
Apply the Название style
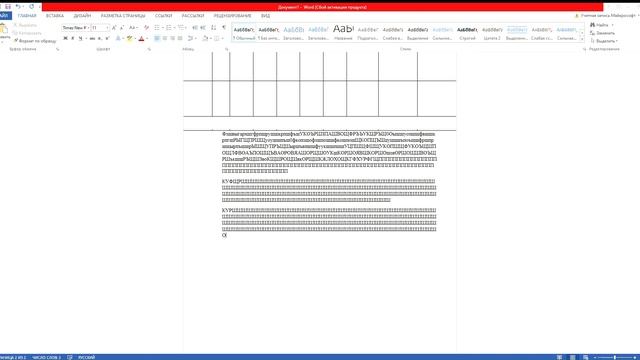coord(343,33)
